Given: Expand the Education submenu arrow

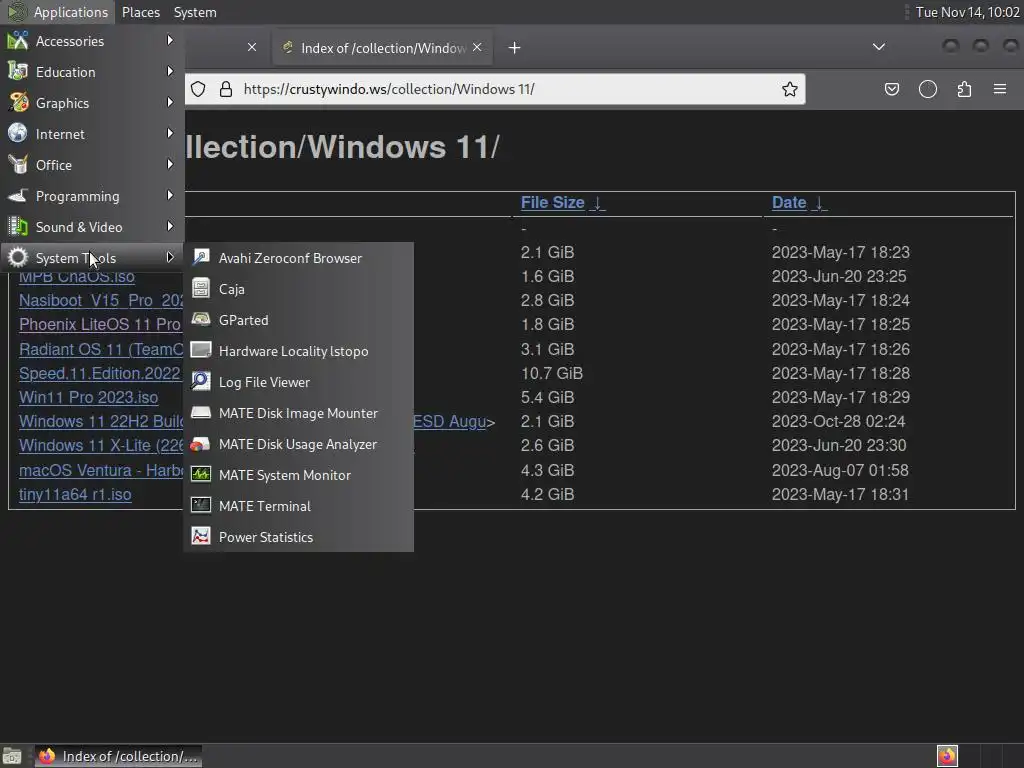Looking at the screenshot, I should click(x=170, y=71).
